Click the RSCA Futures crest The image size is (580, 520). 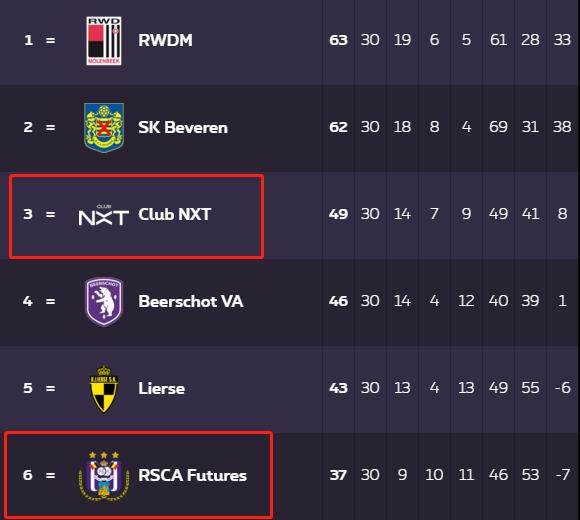pyautogui.click(x=104, y=476)
